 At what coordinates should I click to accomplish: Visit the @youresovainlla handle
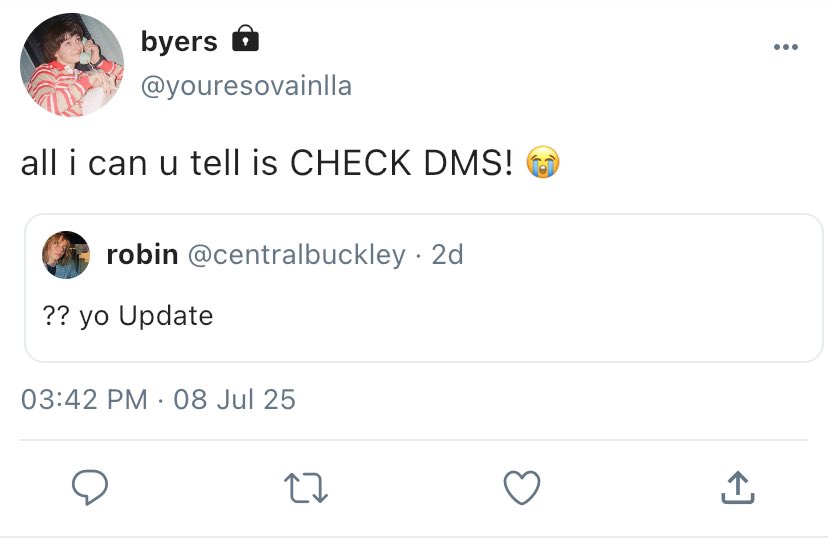click(246, 87)
